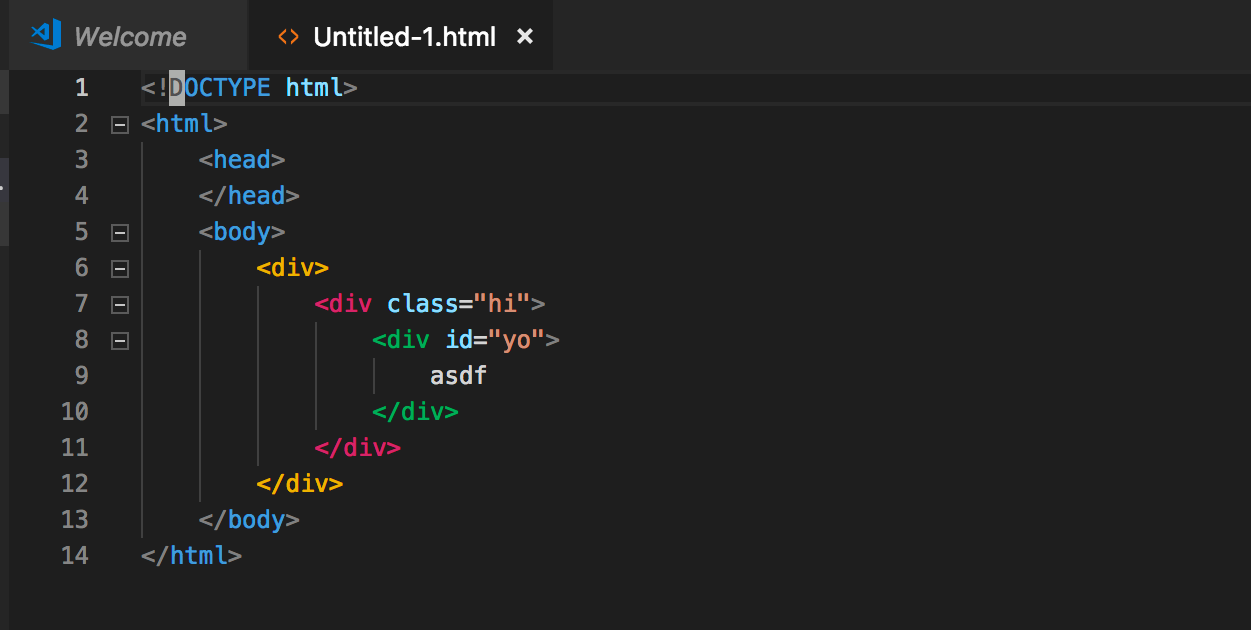Click the closing </html> tag on line 14
The image size is (1251, 630).
tap(192, 556)
